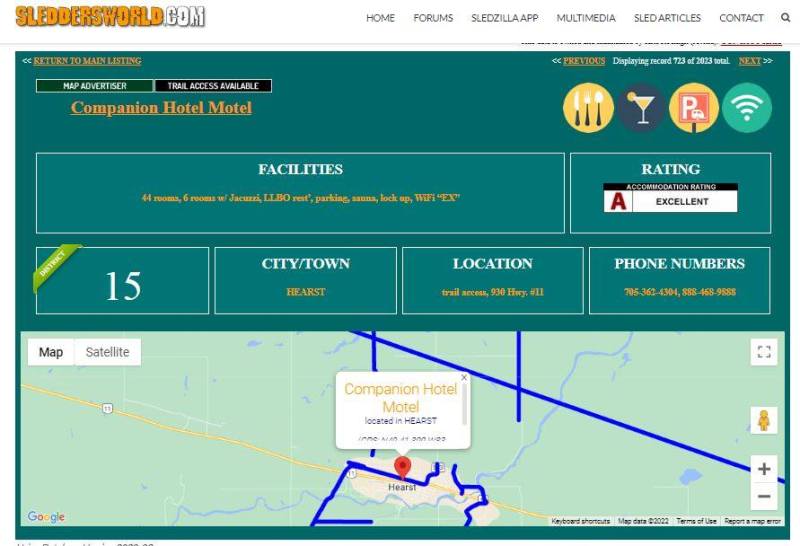Click the phone numbers text
The width and height of the screenshot is (800, 546).
pyautogui.click(x=680, y=292)
